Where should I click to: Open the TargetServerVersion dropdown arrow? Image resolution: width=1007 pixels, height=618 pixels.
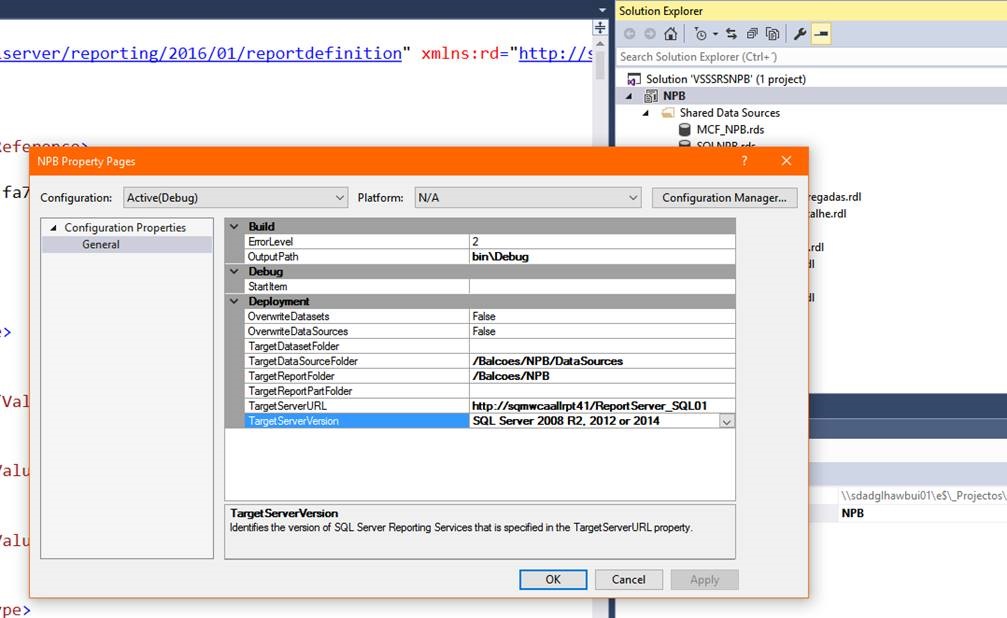(726, 421)
